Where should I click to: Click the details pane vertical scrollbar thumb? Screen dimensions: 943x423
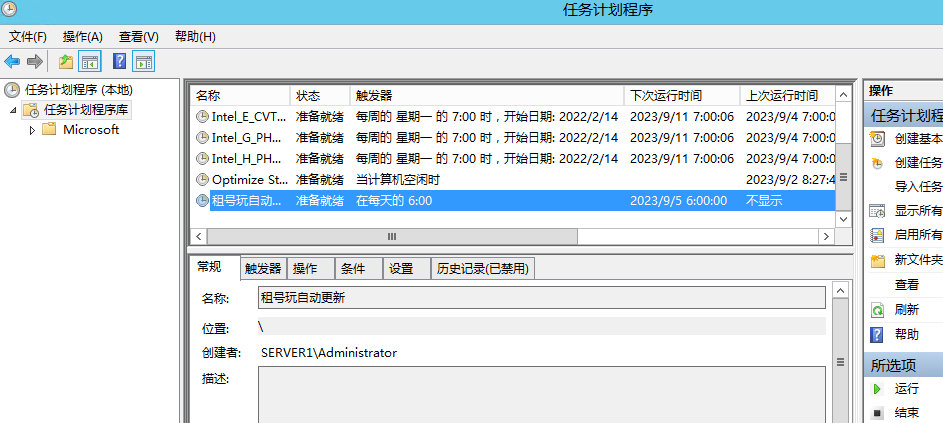[x=841, y=362]
